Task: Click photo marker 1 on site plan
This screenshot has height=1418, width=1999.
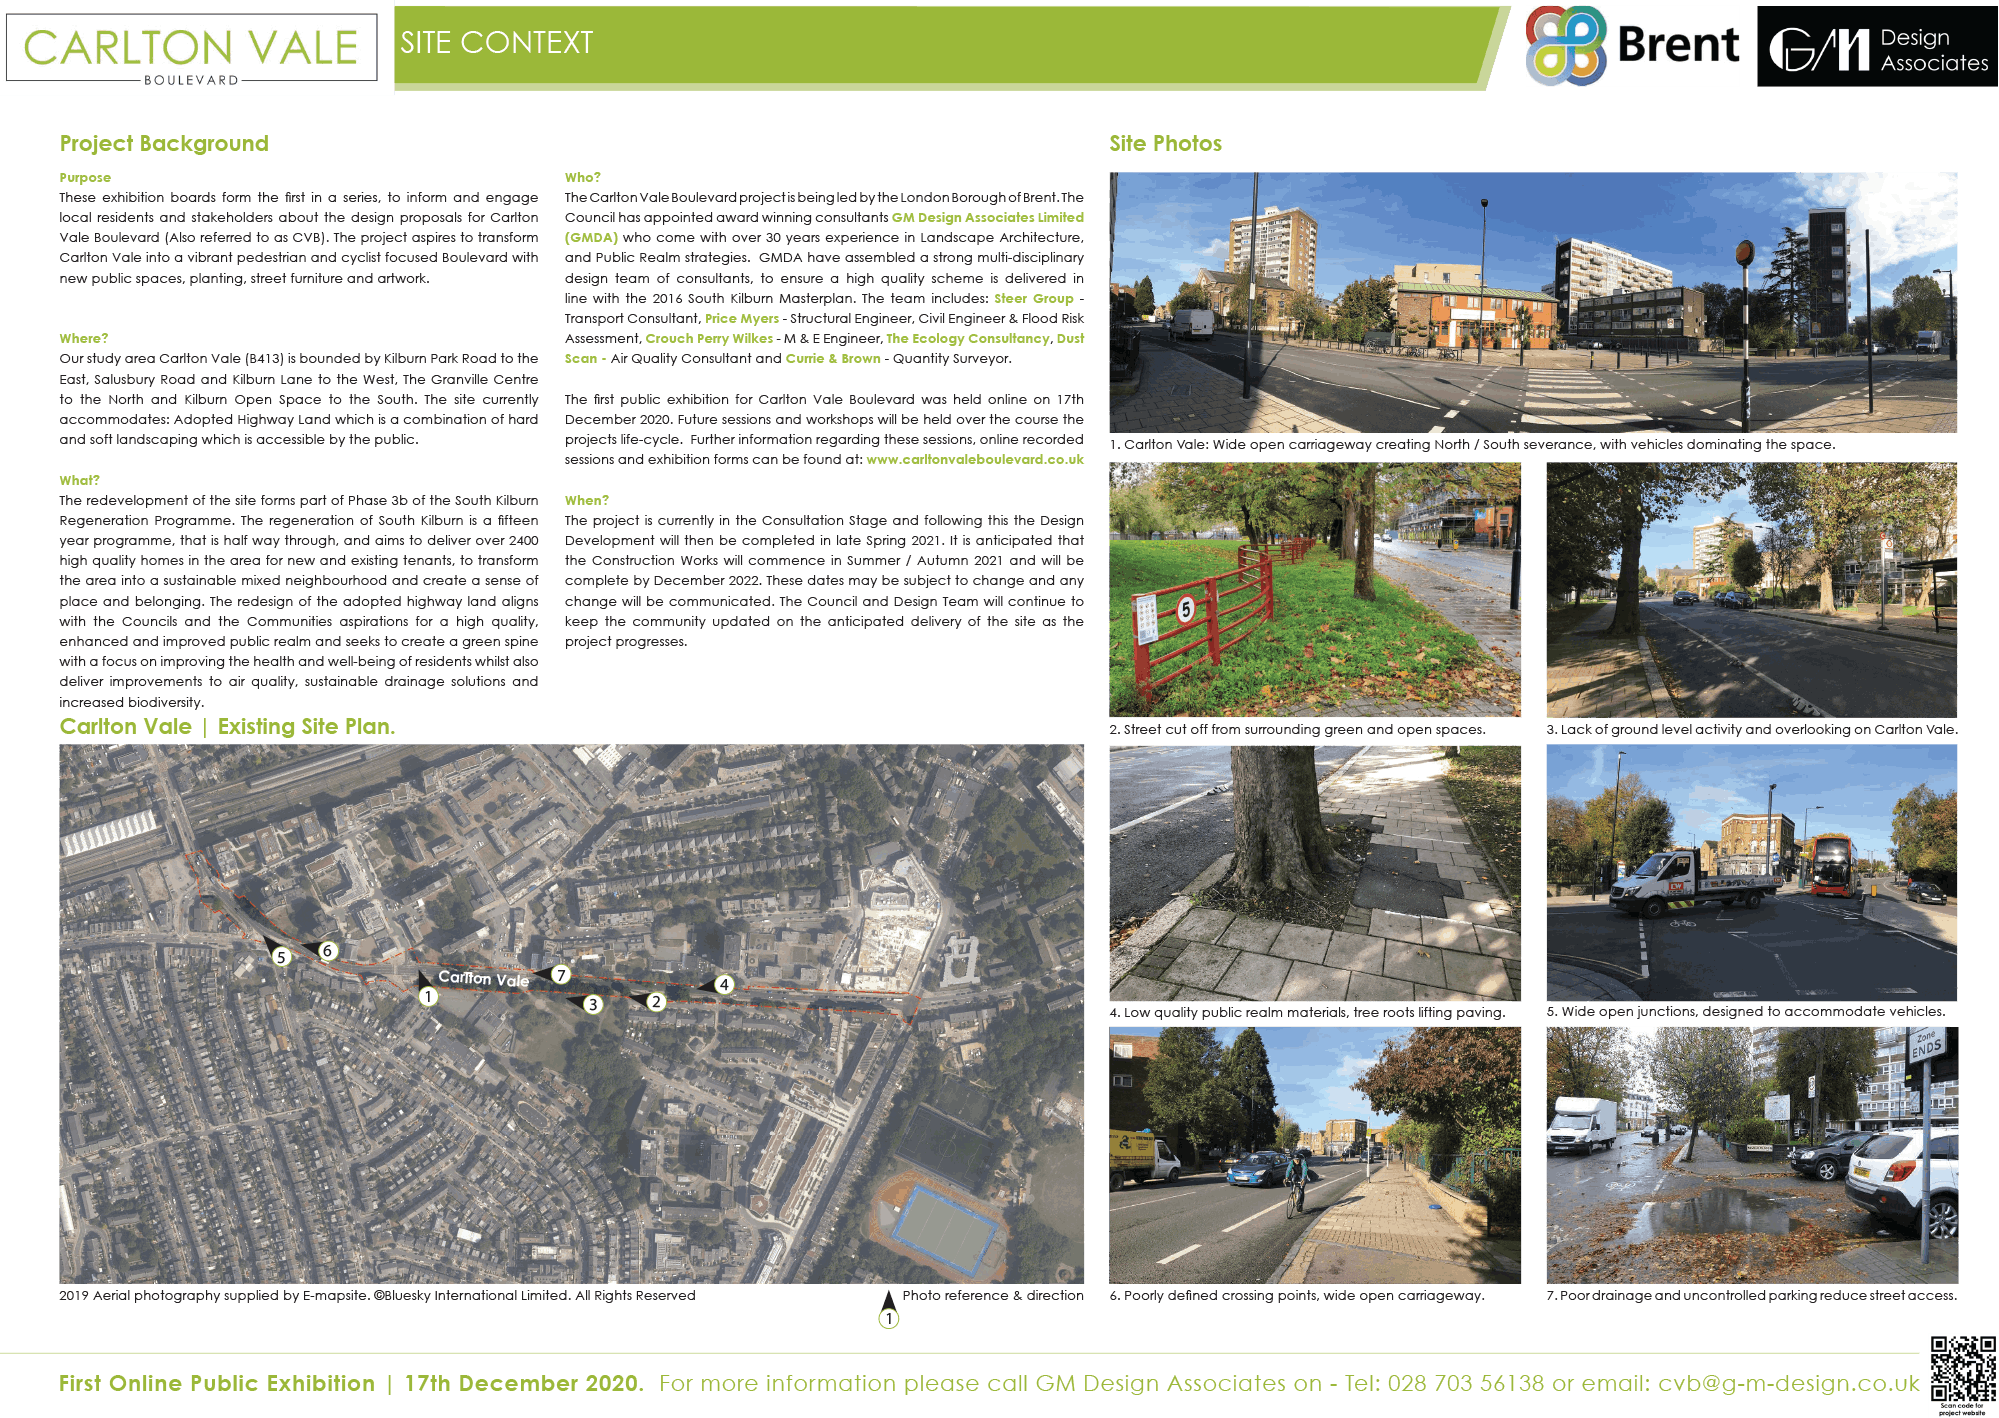Action: click(428, 996)
